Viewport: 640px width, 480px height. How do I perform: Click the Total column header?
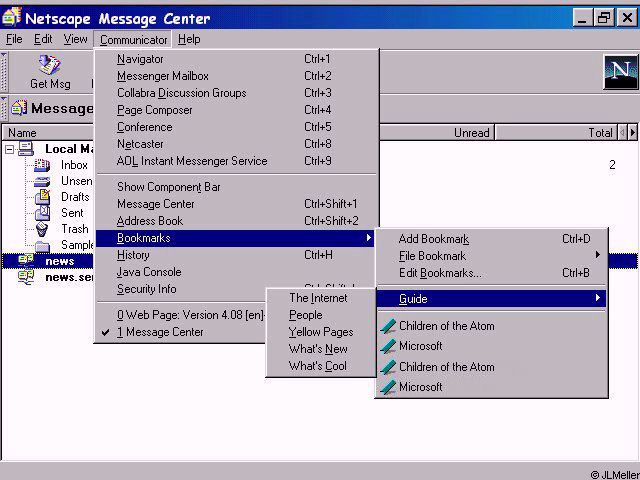point(556,133)
